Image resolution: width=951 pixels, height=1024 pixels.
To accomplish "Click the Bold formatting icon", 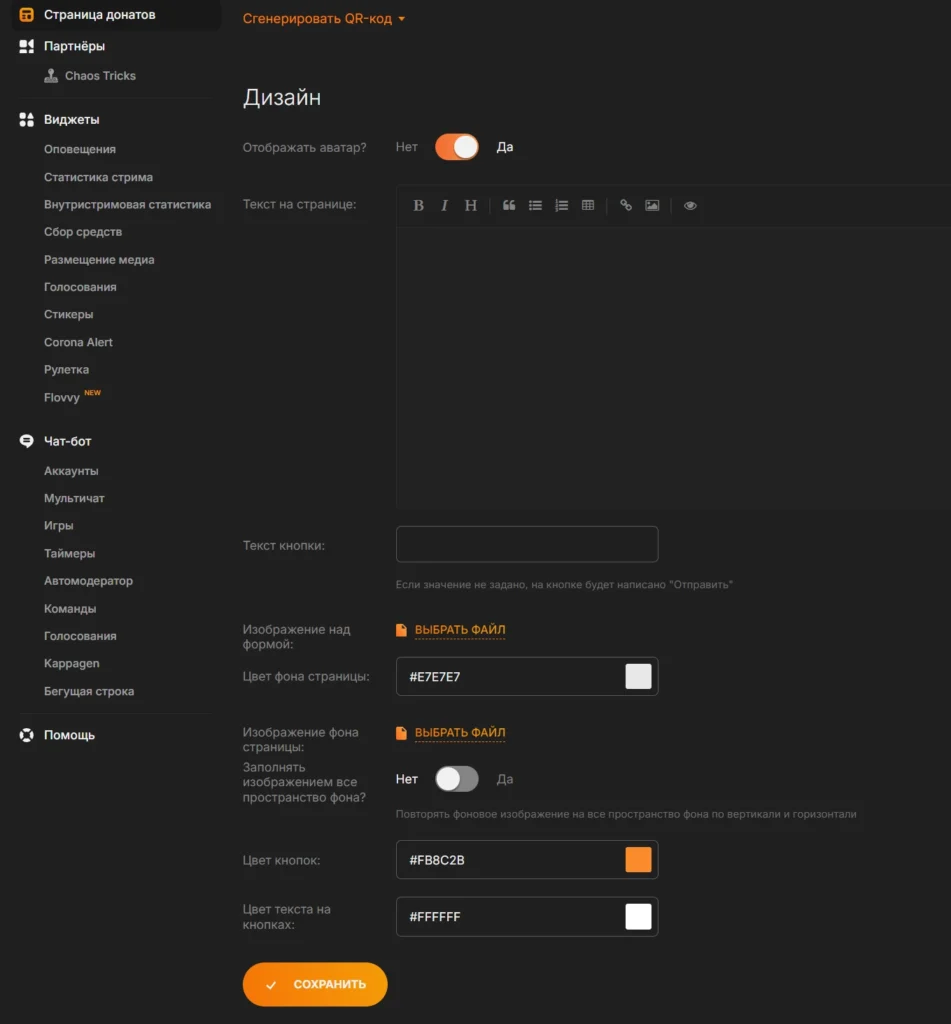I will point(418,205).
